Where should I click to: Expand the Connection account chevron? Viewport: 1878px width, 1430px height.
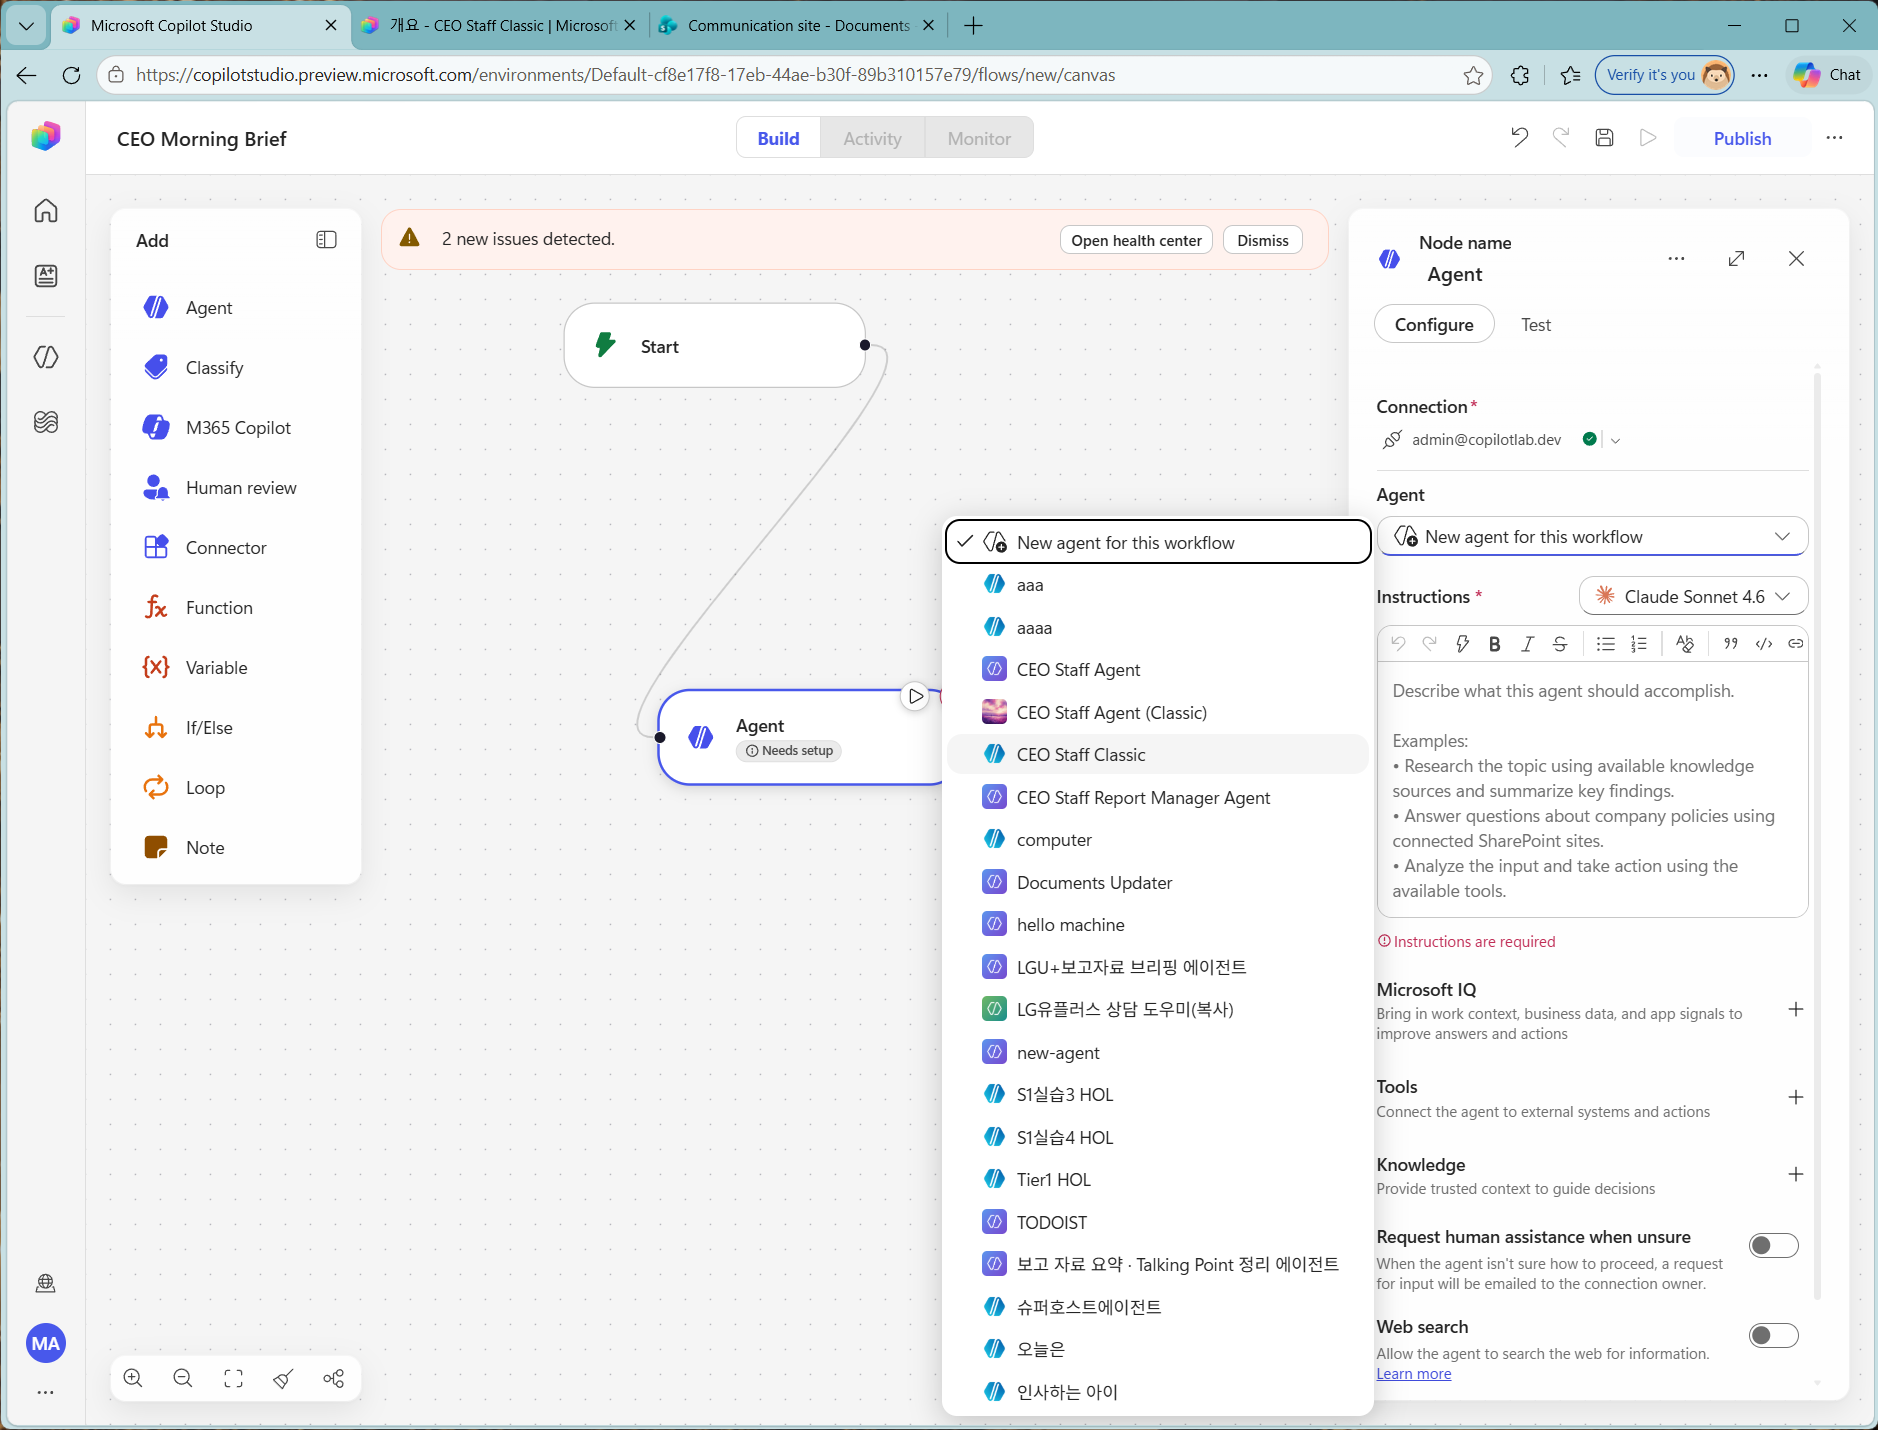tap(1616, 440)
